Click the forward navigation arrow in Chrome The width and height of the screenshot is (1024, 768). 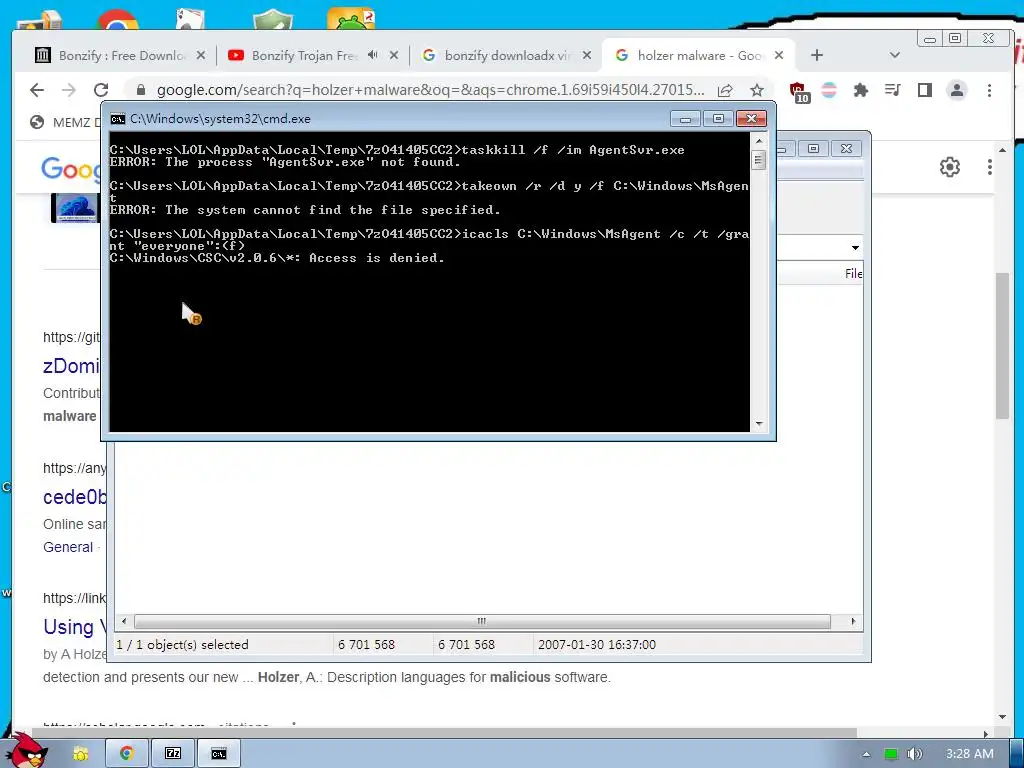click(x=69, y=90)
